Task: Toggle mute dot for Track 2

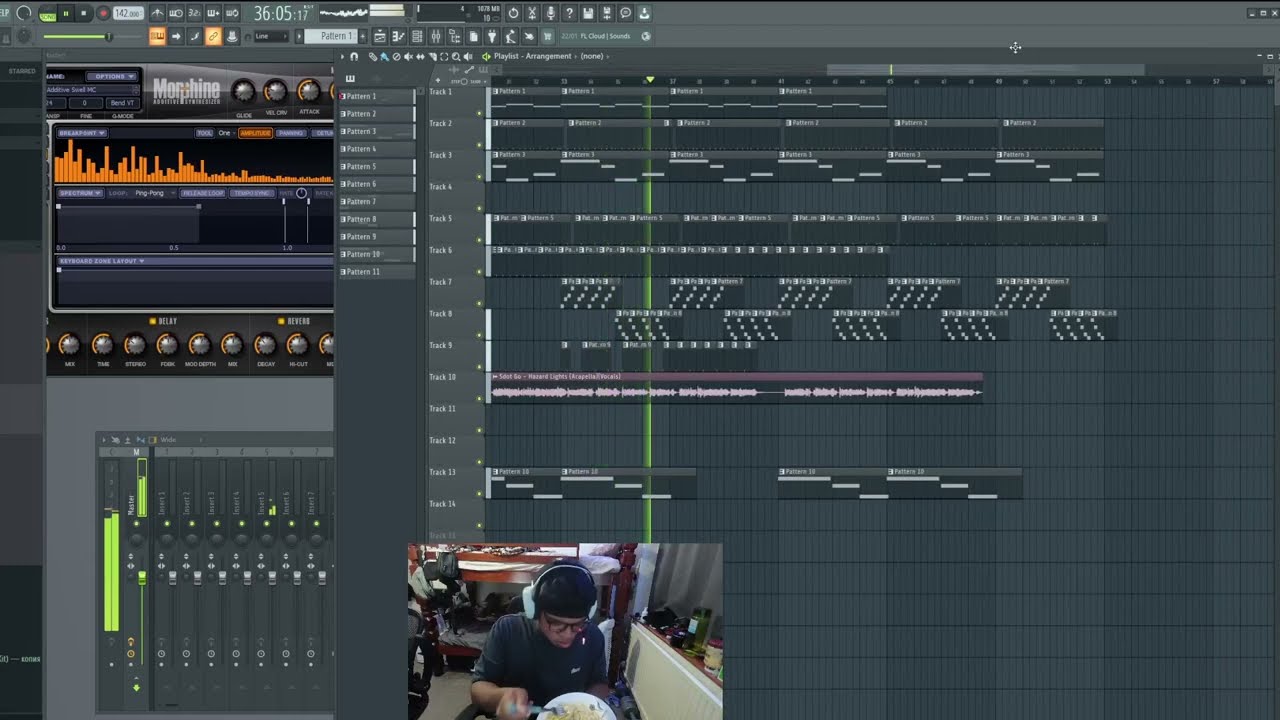Action: click(x=479, y=145)
